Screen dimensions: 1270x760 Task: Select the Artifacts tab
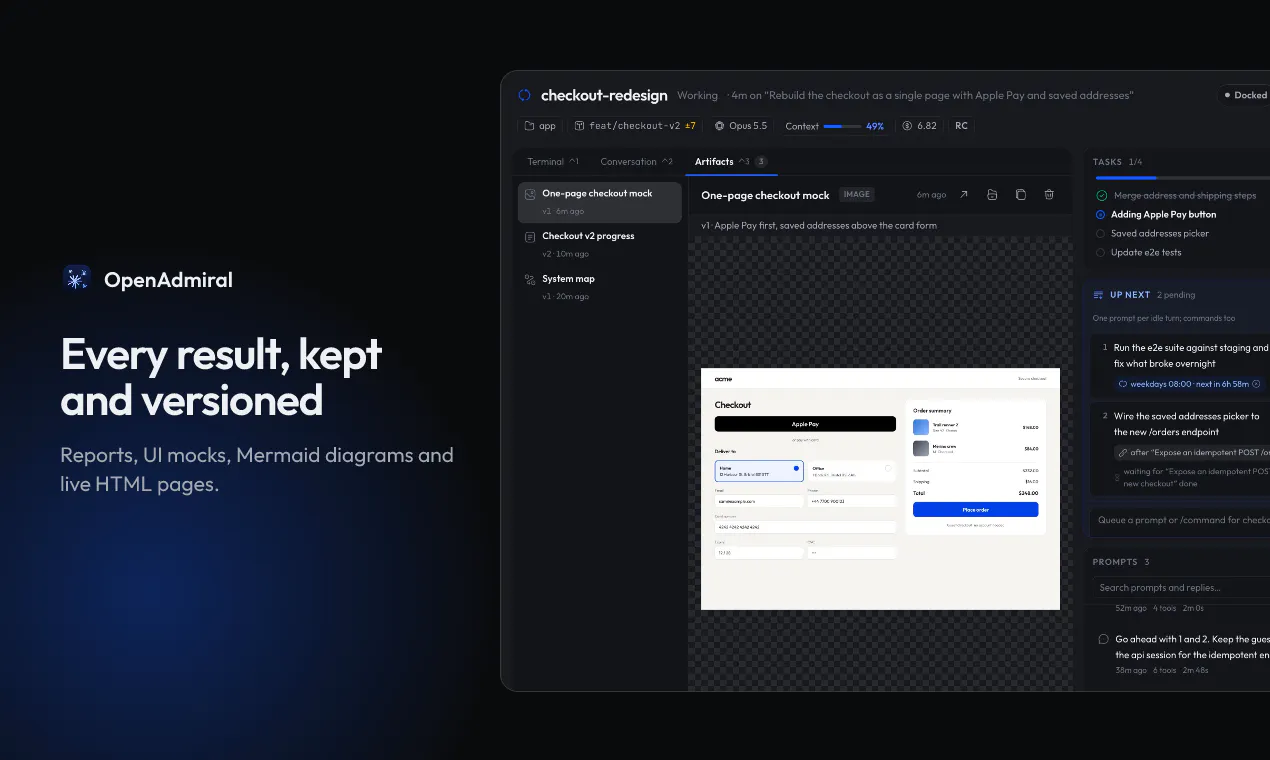(731, 161)
